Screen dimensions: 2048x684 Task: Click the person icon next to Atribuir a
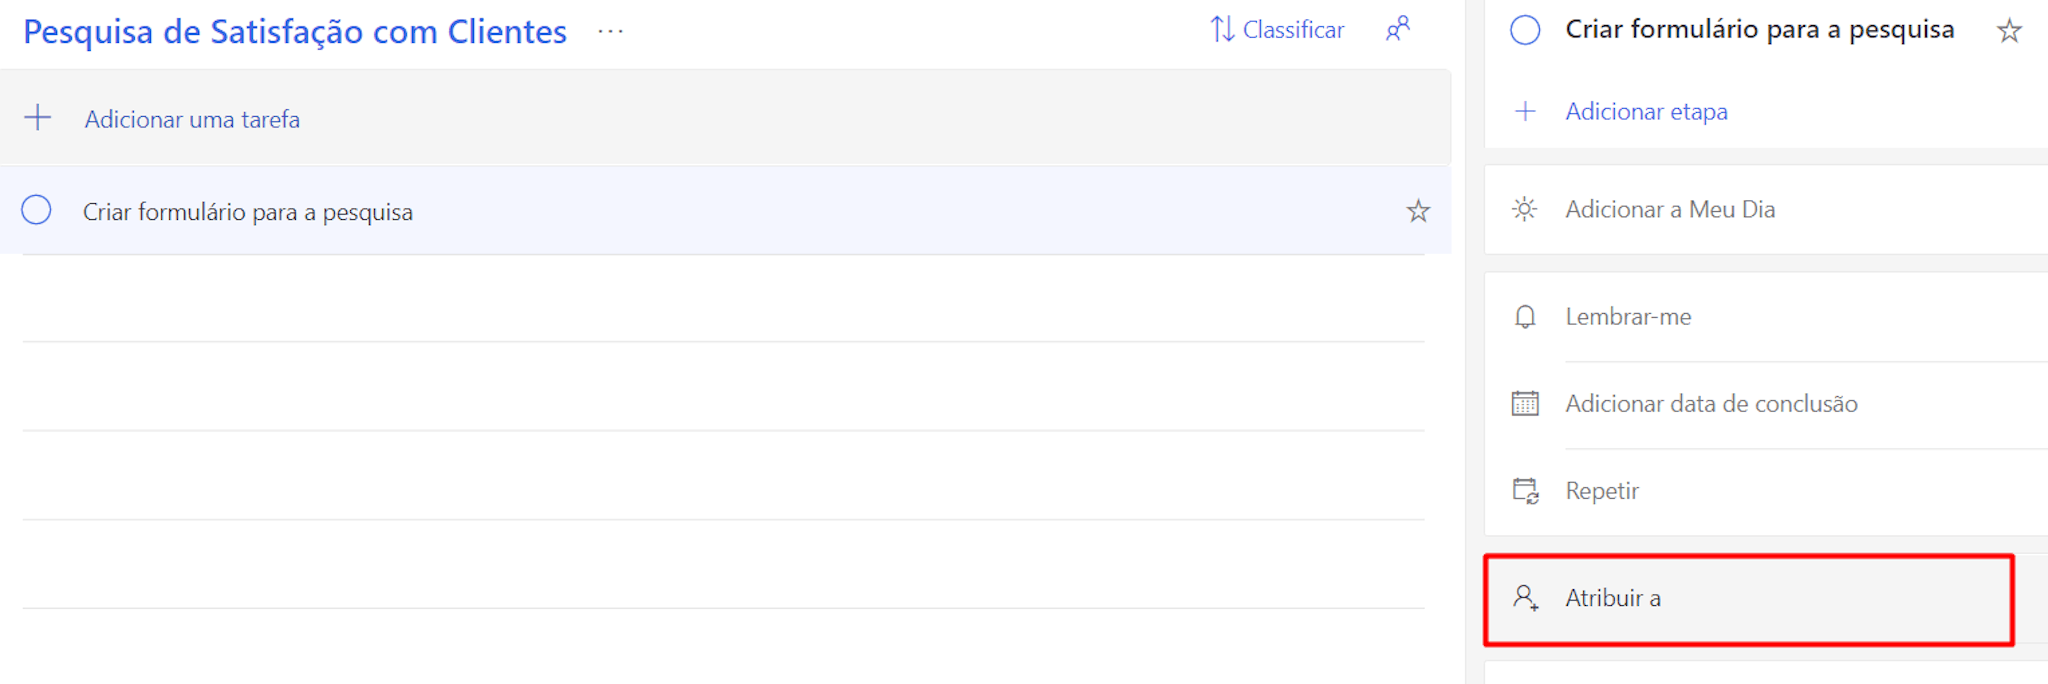[x=1524, y=597]
